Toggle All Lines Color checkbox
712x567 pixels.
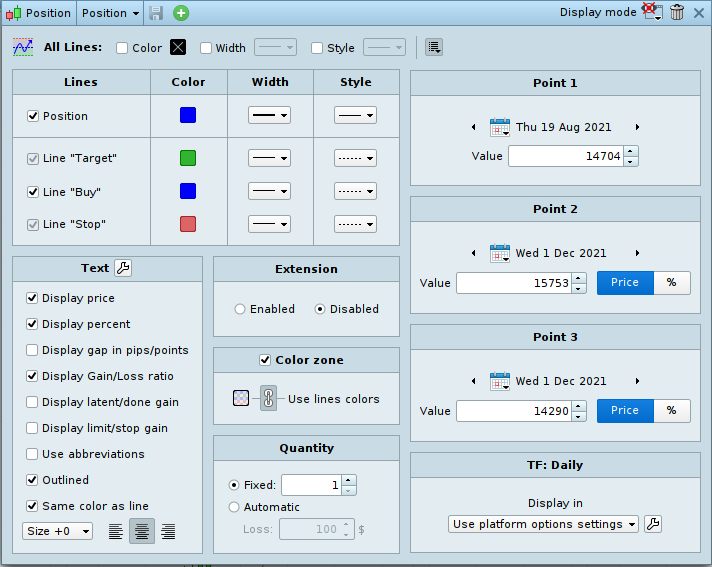(x=122, y=48)
